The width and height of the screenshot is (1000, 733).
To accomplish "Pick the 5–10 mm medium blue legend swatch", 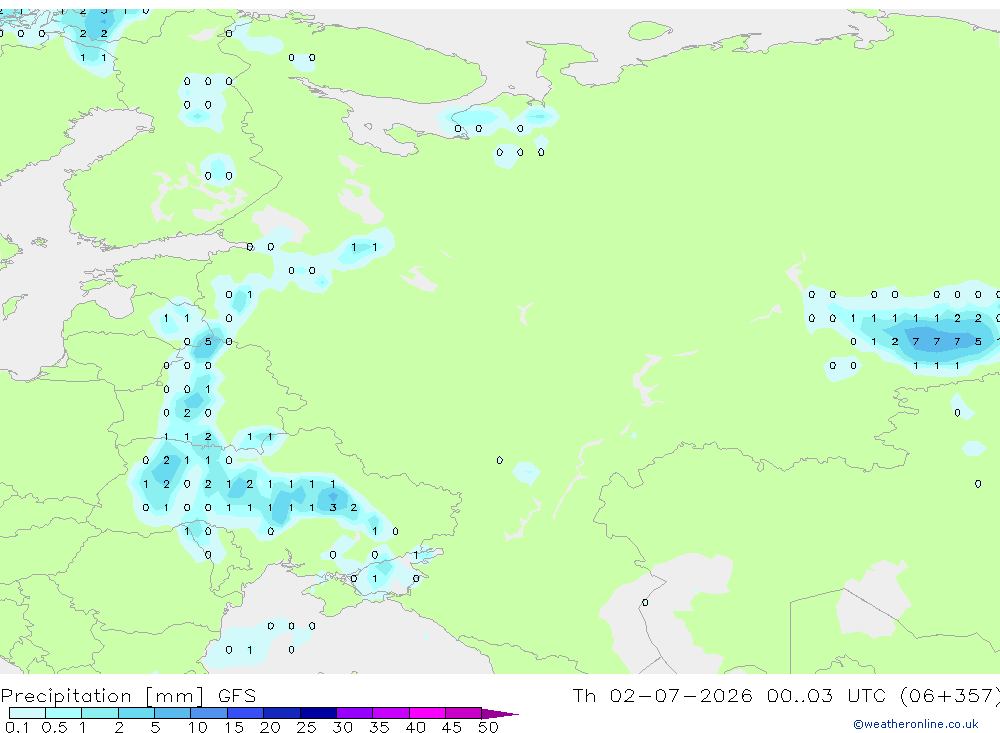I will click(173, 713).
